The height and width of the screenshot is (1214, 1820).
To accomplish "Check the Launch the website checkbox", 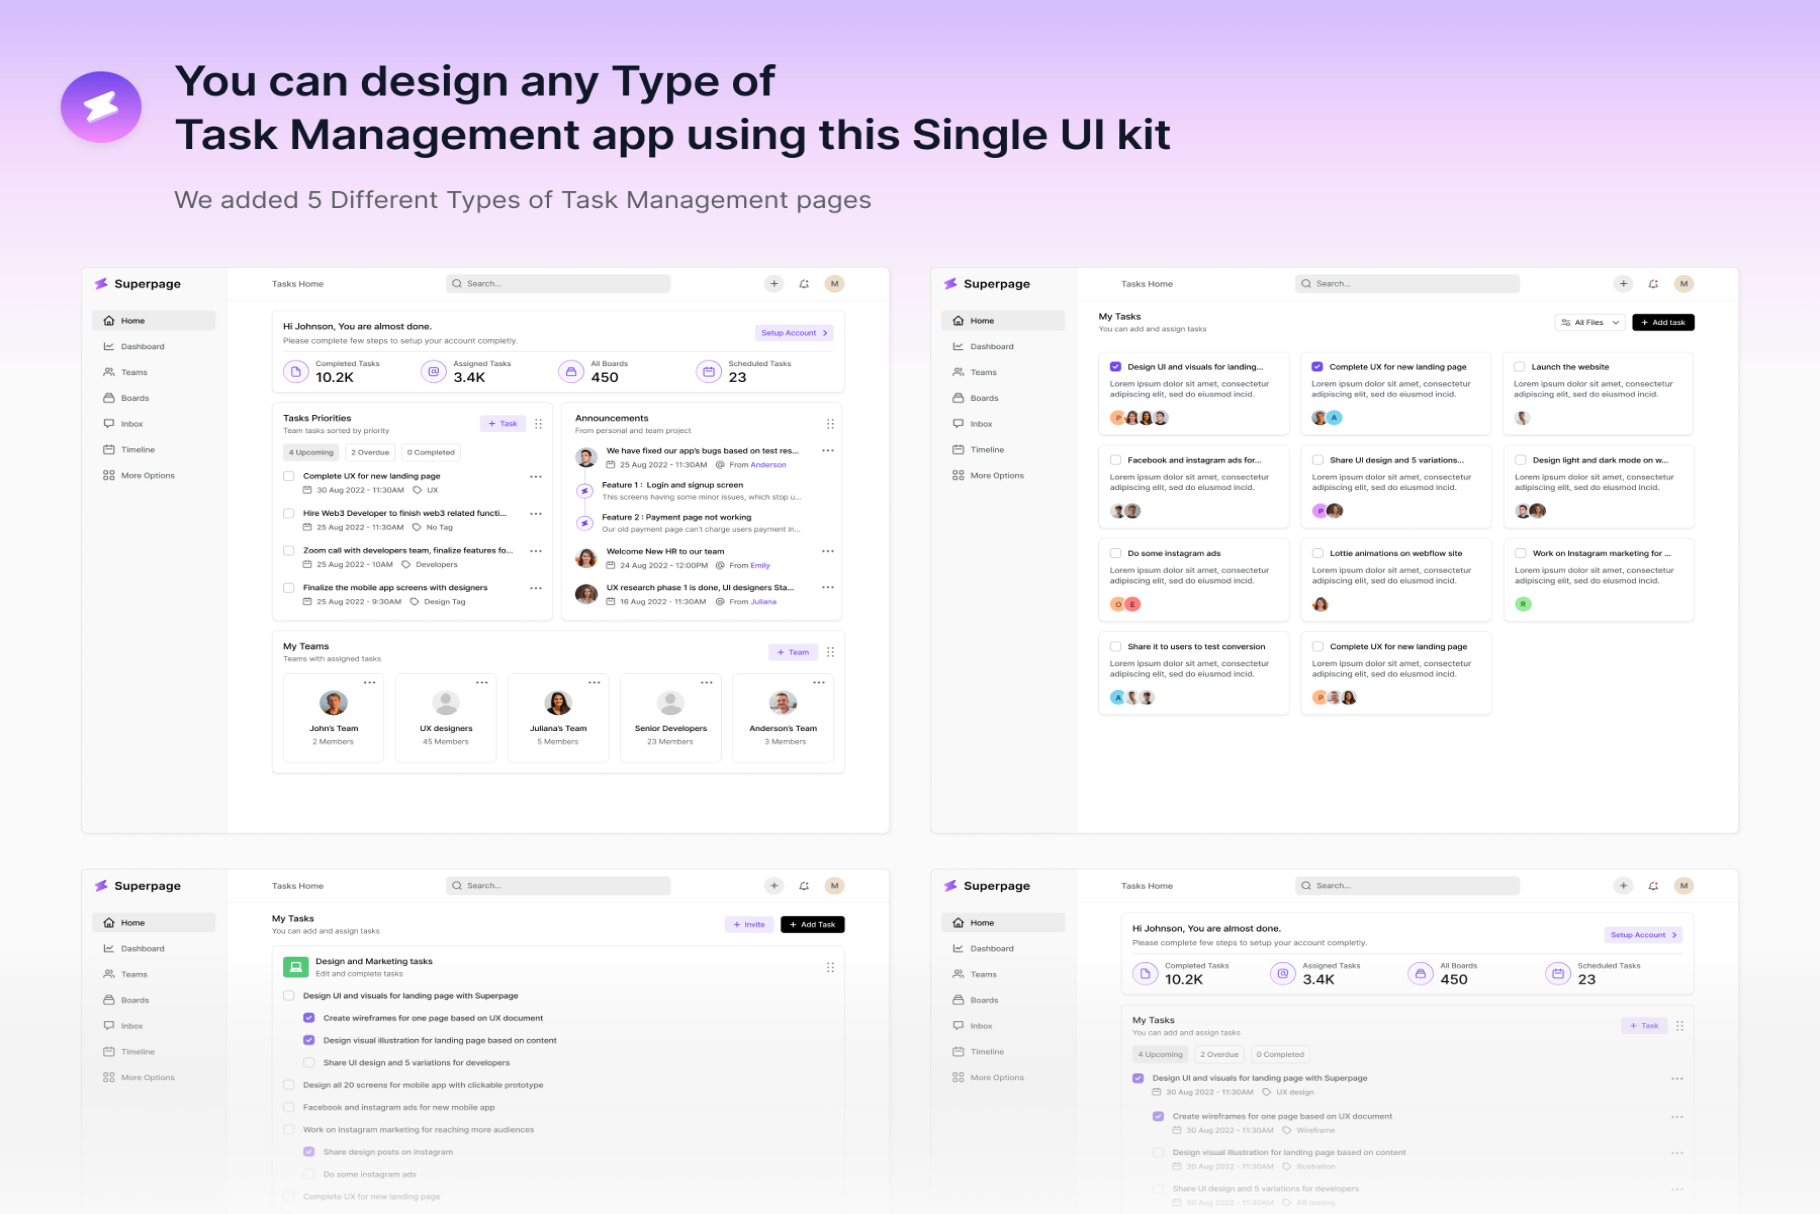I will (x=1519, y=367).
